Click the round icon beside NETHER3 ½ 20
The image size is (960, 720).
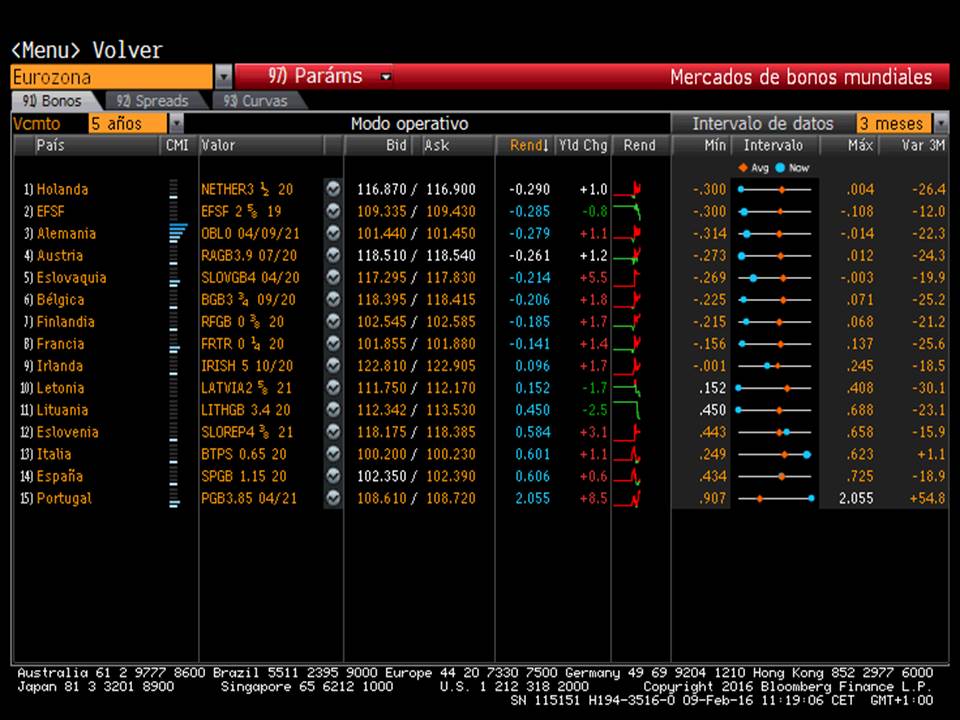click(x=333, y=189)
